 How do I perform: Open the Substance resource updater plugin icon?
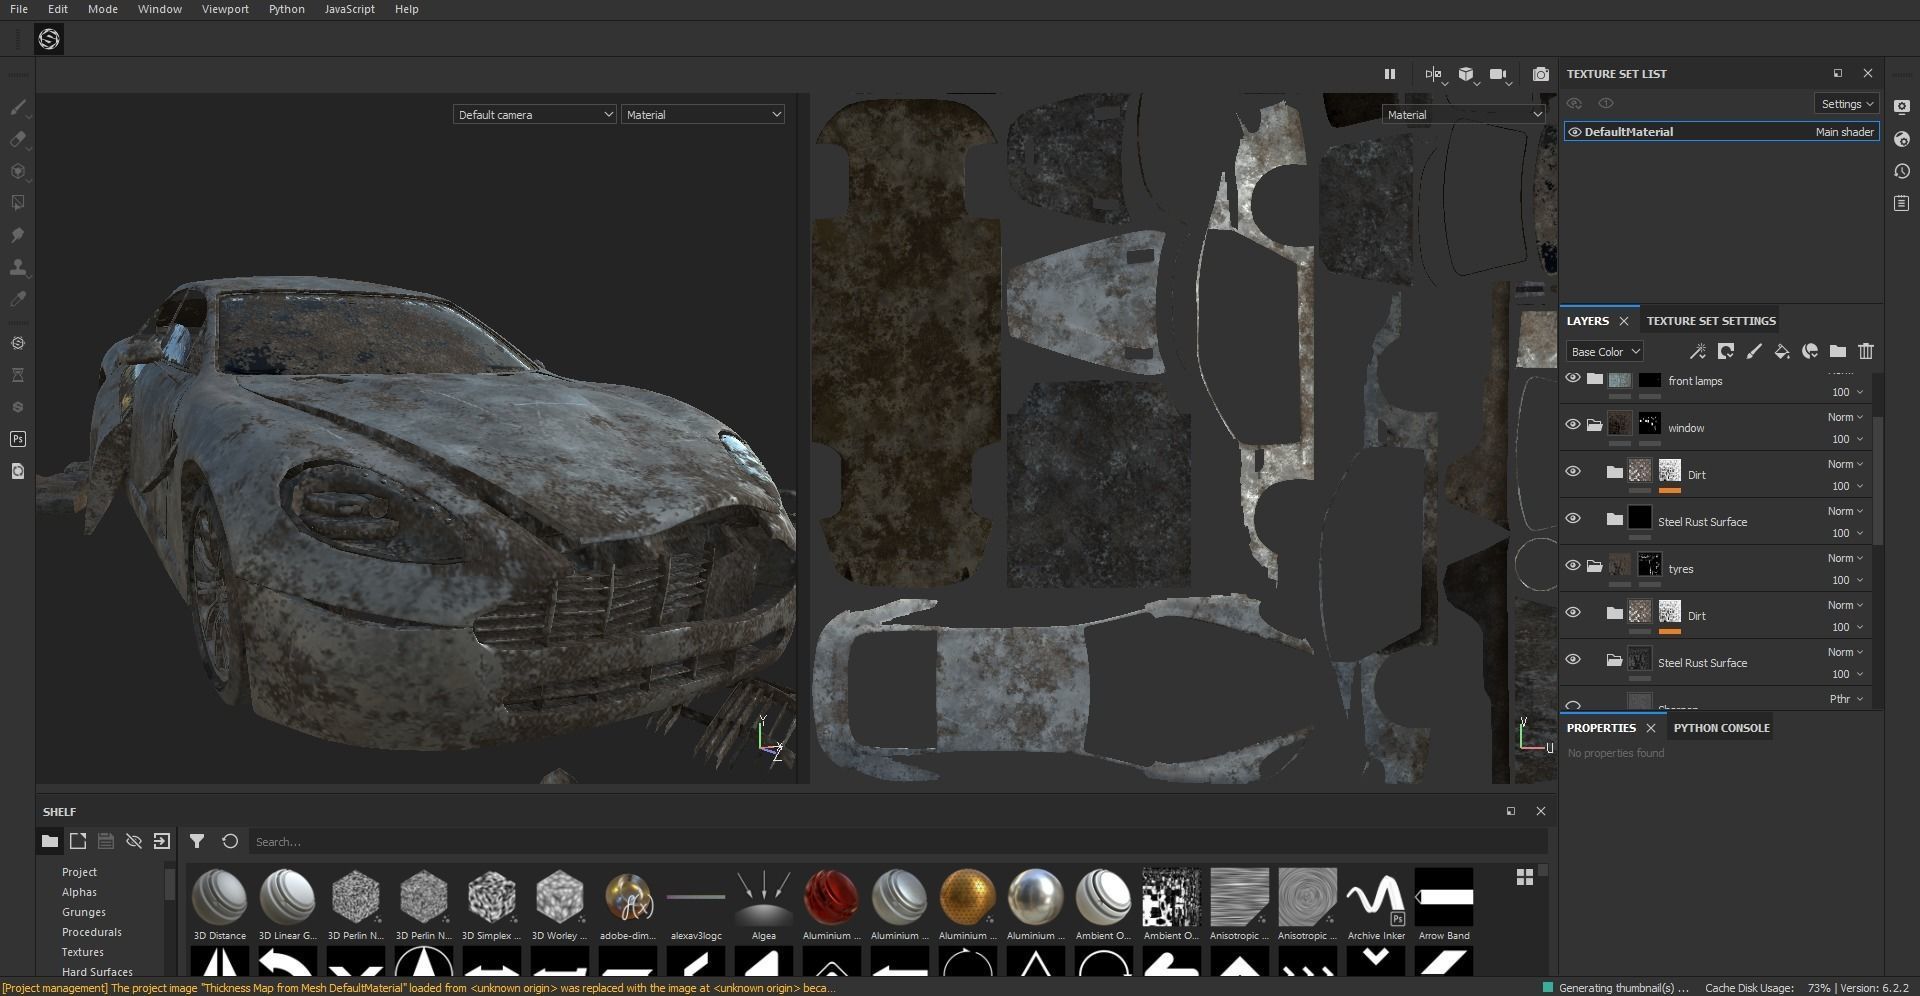[x=18, y=343]
